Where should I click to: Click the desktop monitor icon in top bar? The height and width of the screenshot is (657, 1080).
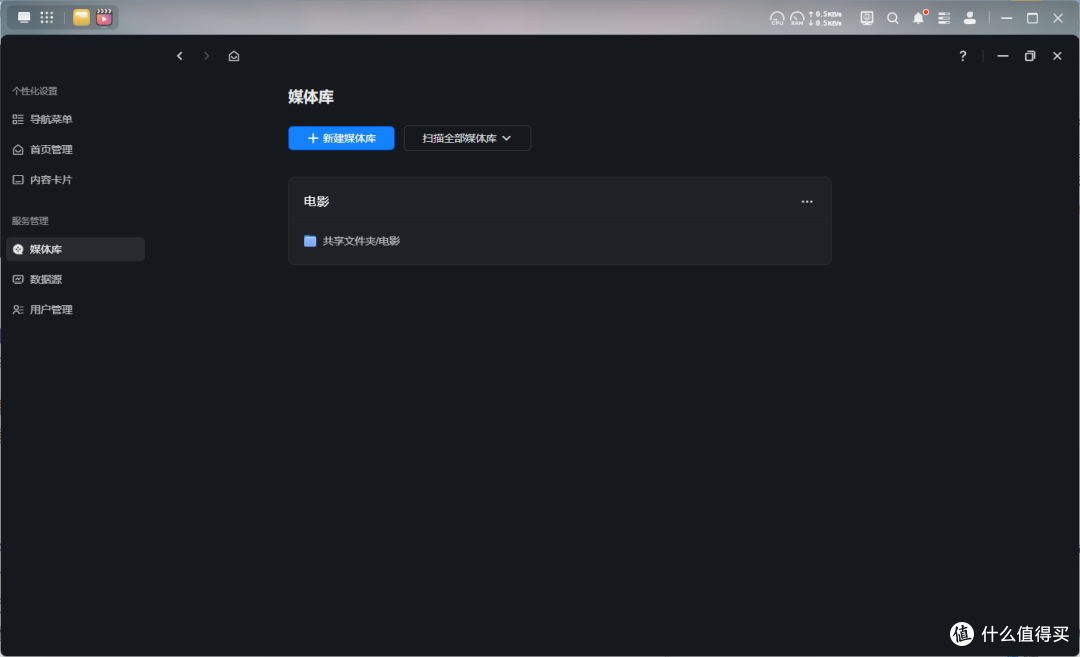[x=24, y=18]
